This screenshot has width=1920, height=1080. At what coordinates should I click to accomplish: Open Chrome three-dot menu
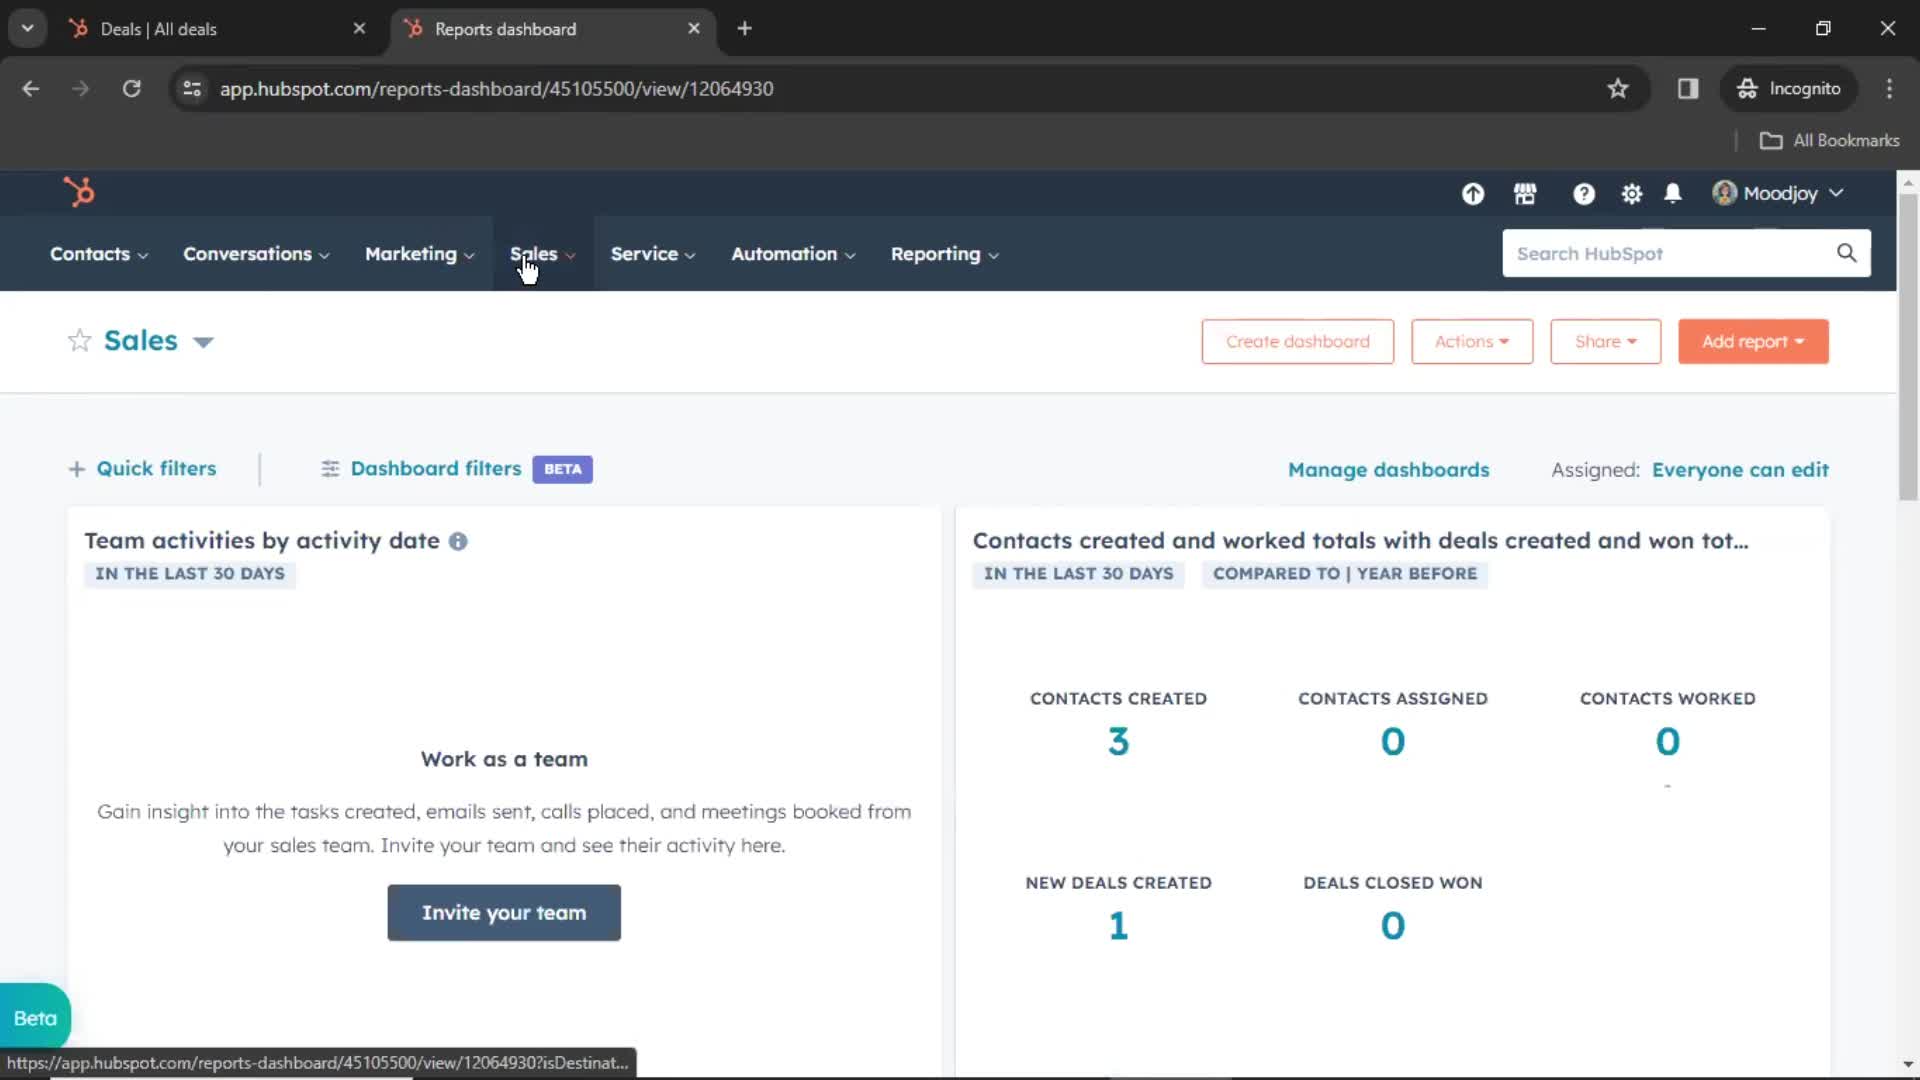point(1889,89)
